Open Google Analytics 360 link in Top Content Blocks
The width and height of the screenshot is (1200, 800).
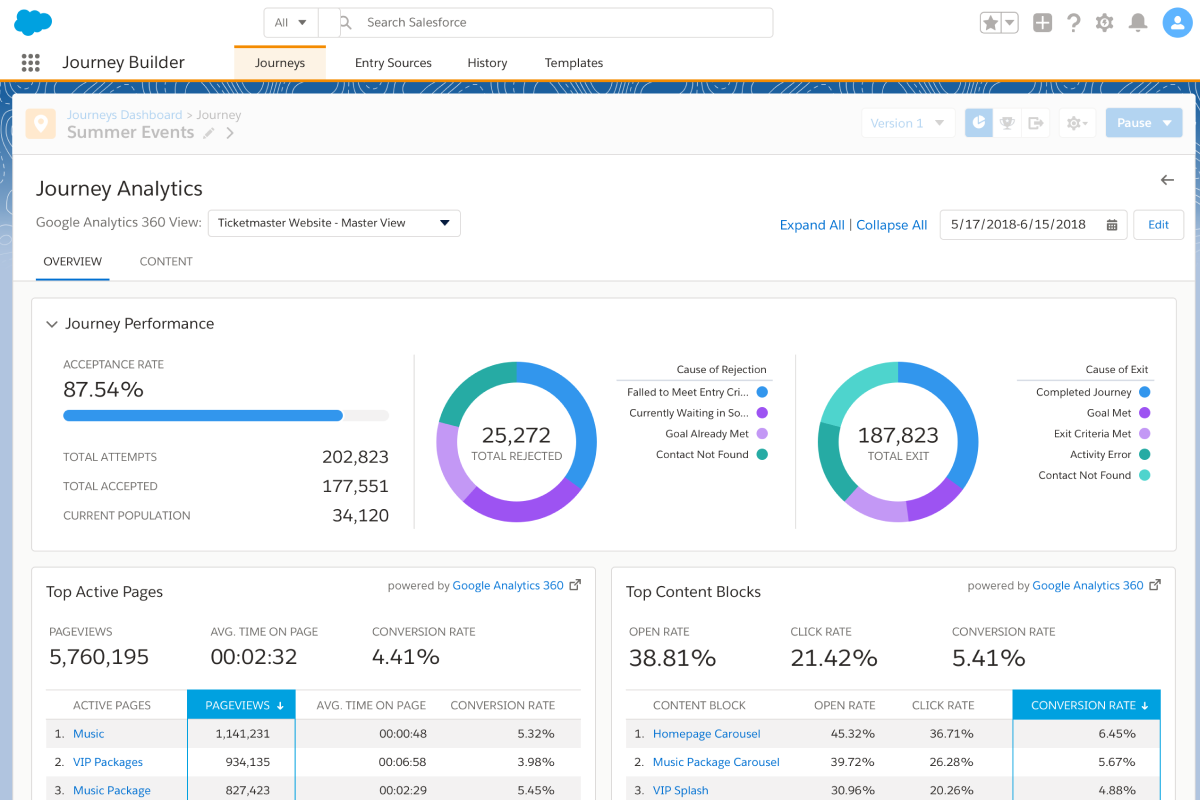click(x=1088, y=586)
